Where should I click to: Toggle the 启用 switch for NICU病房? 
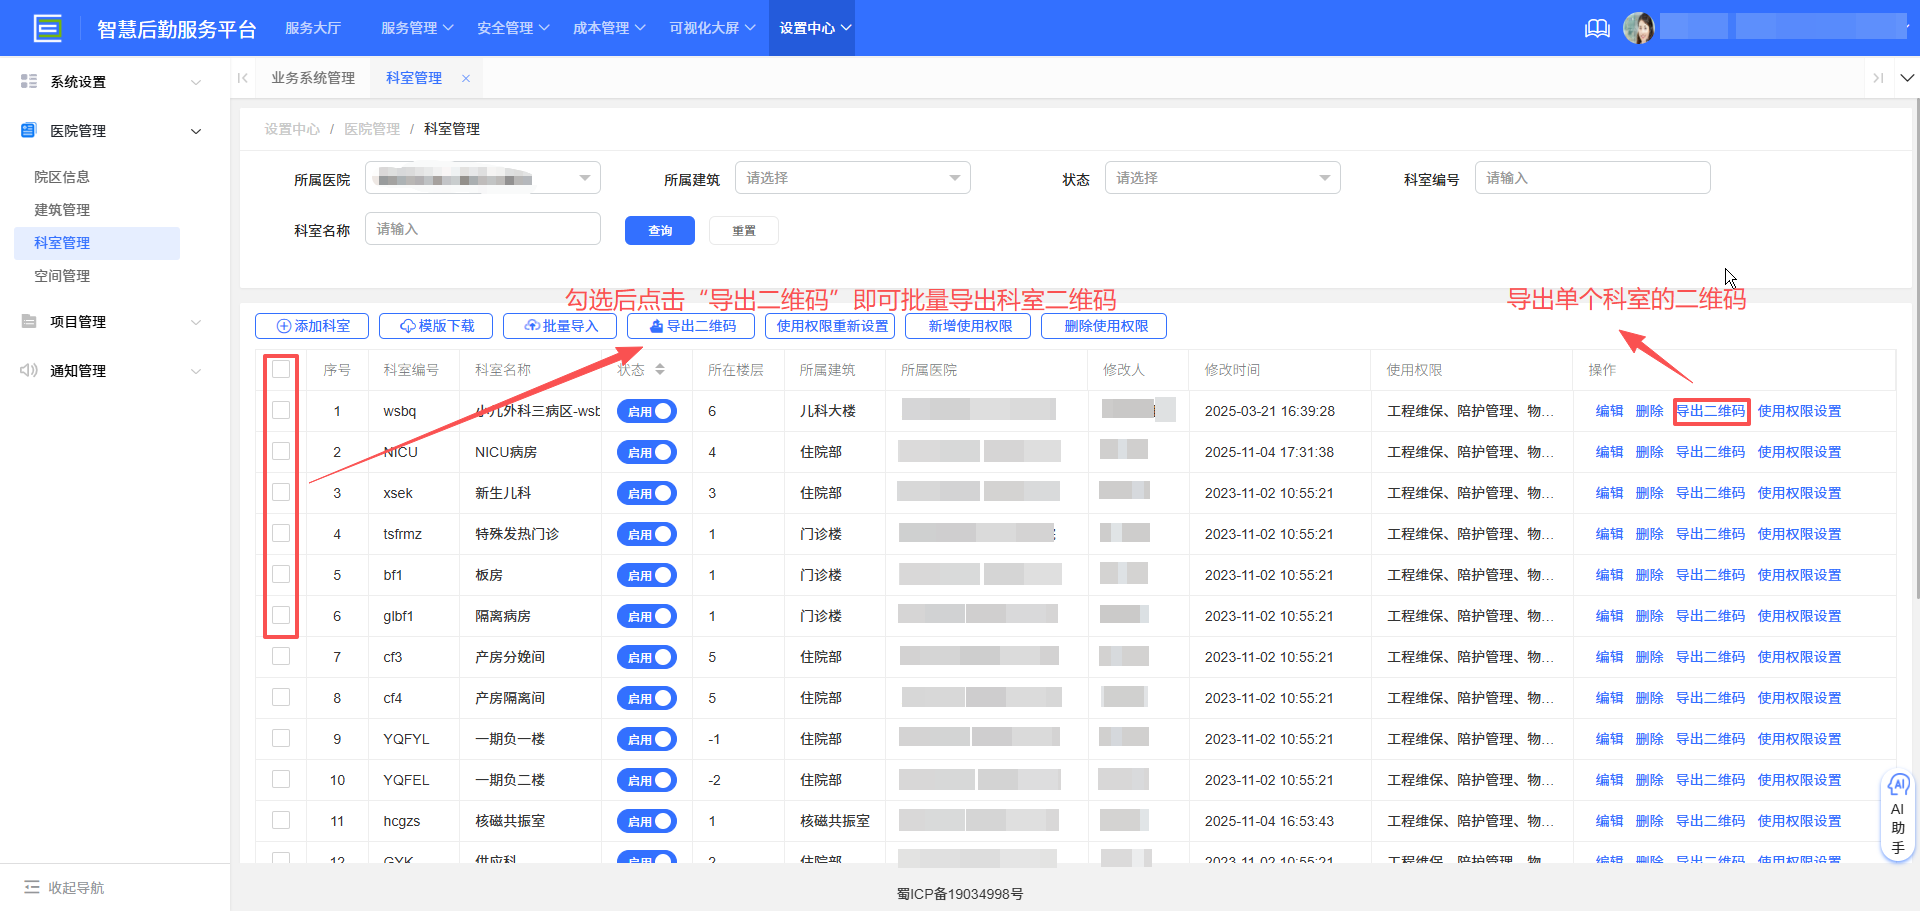(647, 452)
